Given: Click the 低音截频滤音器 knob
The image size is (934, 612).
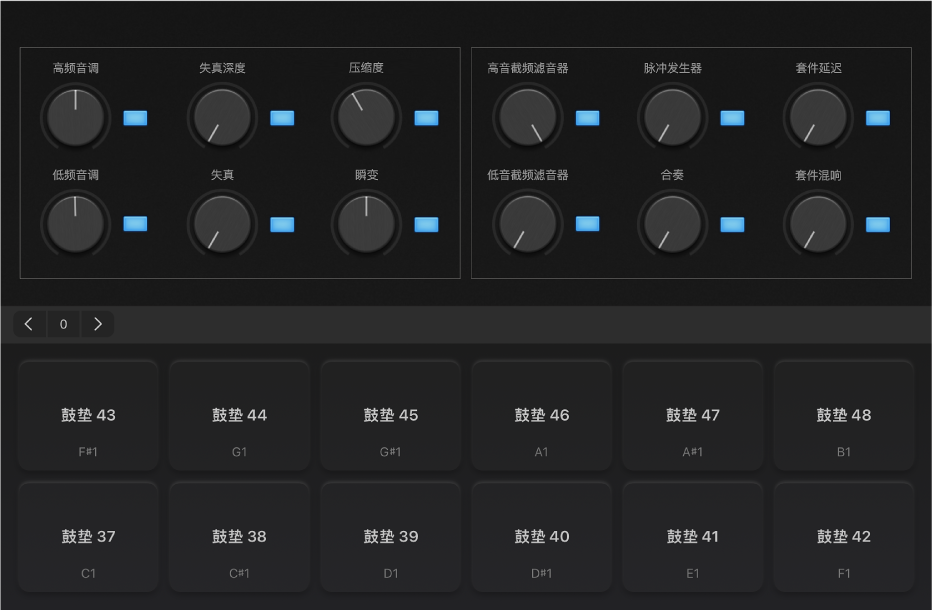Looking at the screenshot, I should [x=528, y=224].
